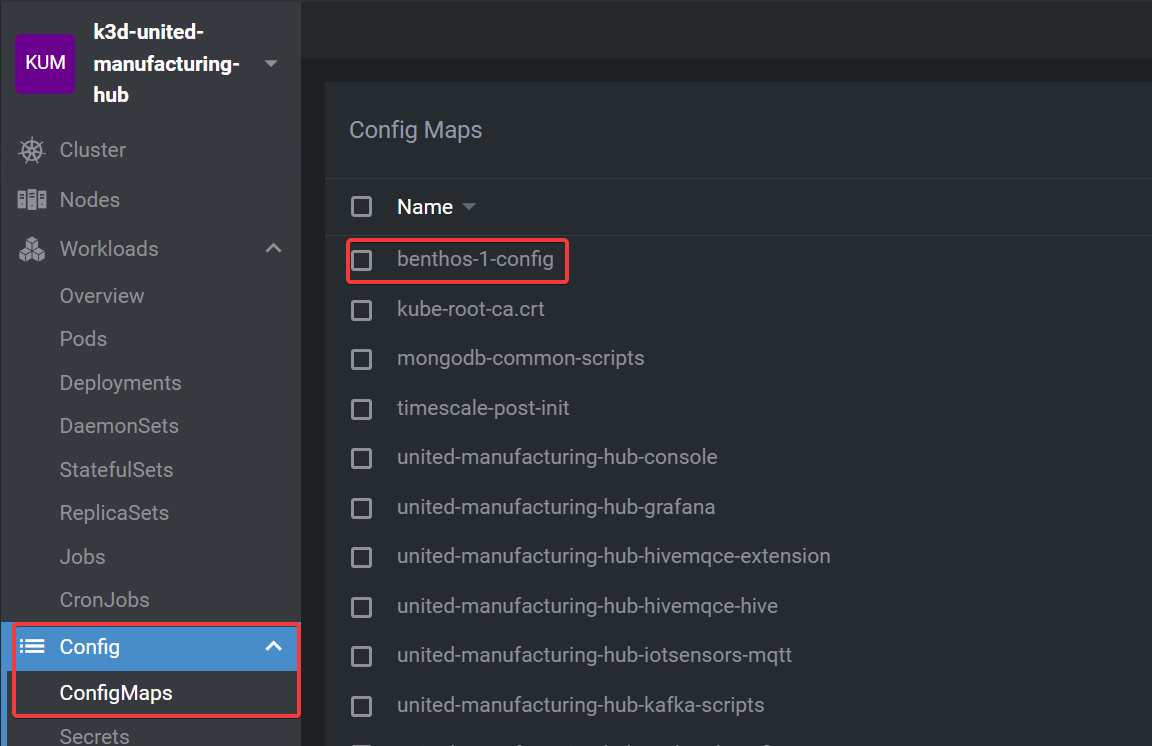Open united-manufacturing-hub-hivemqce-hive config map
Image resolution: width=1152 pixels, height=746 pixels.
click(587, 606)
